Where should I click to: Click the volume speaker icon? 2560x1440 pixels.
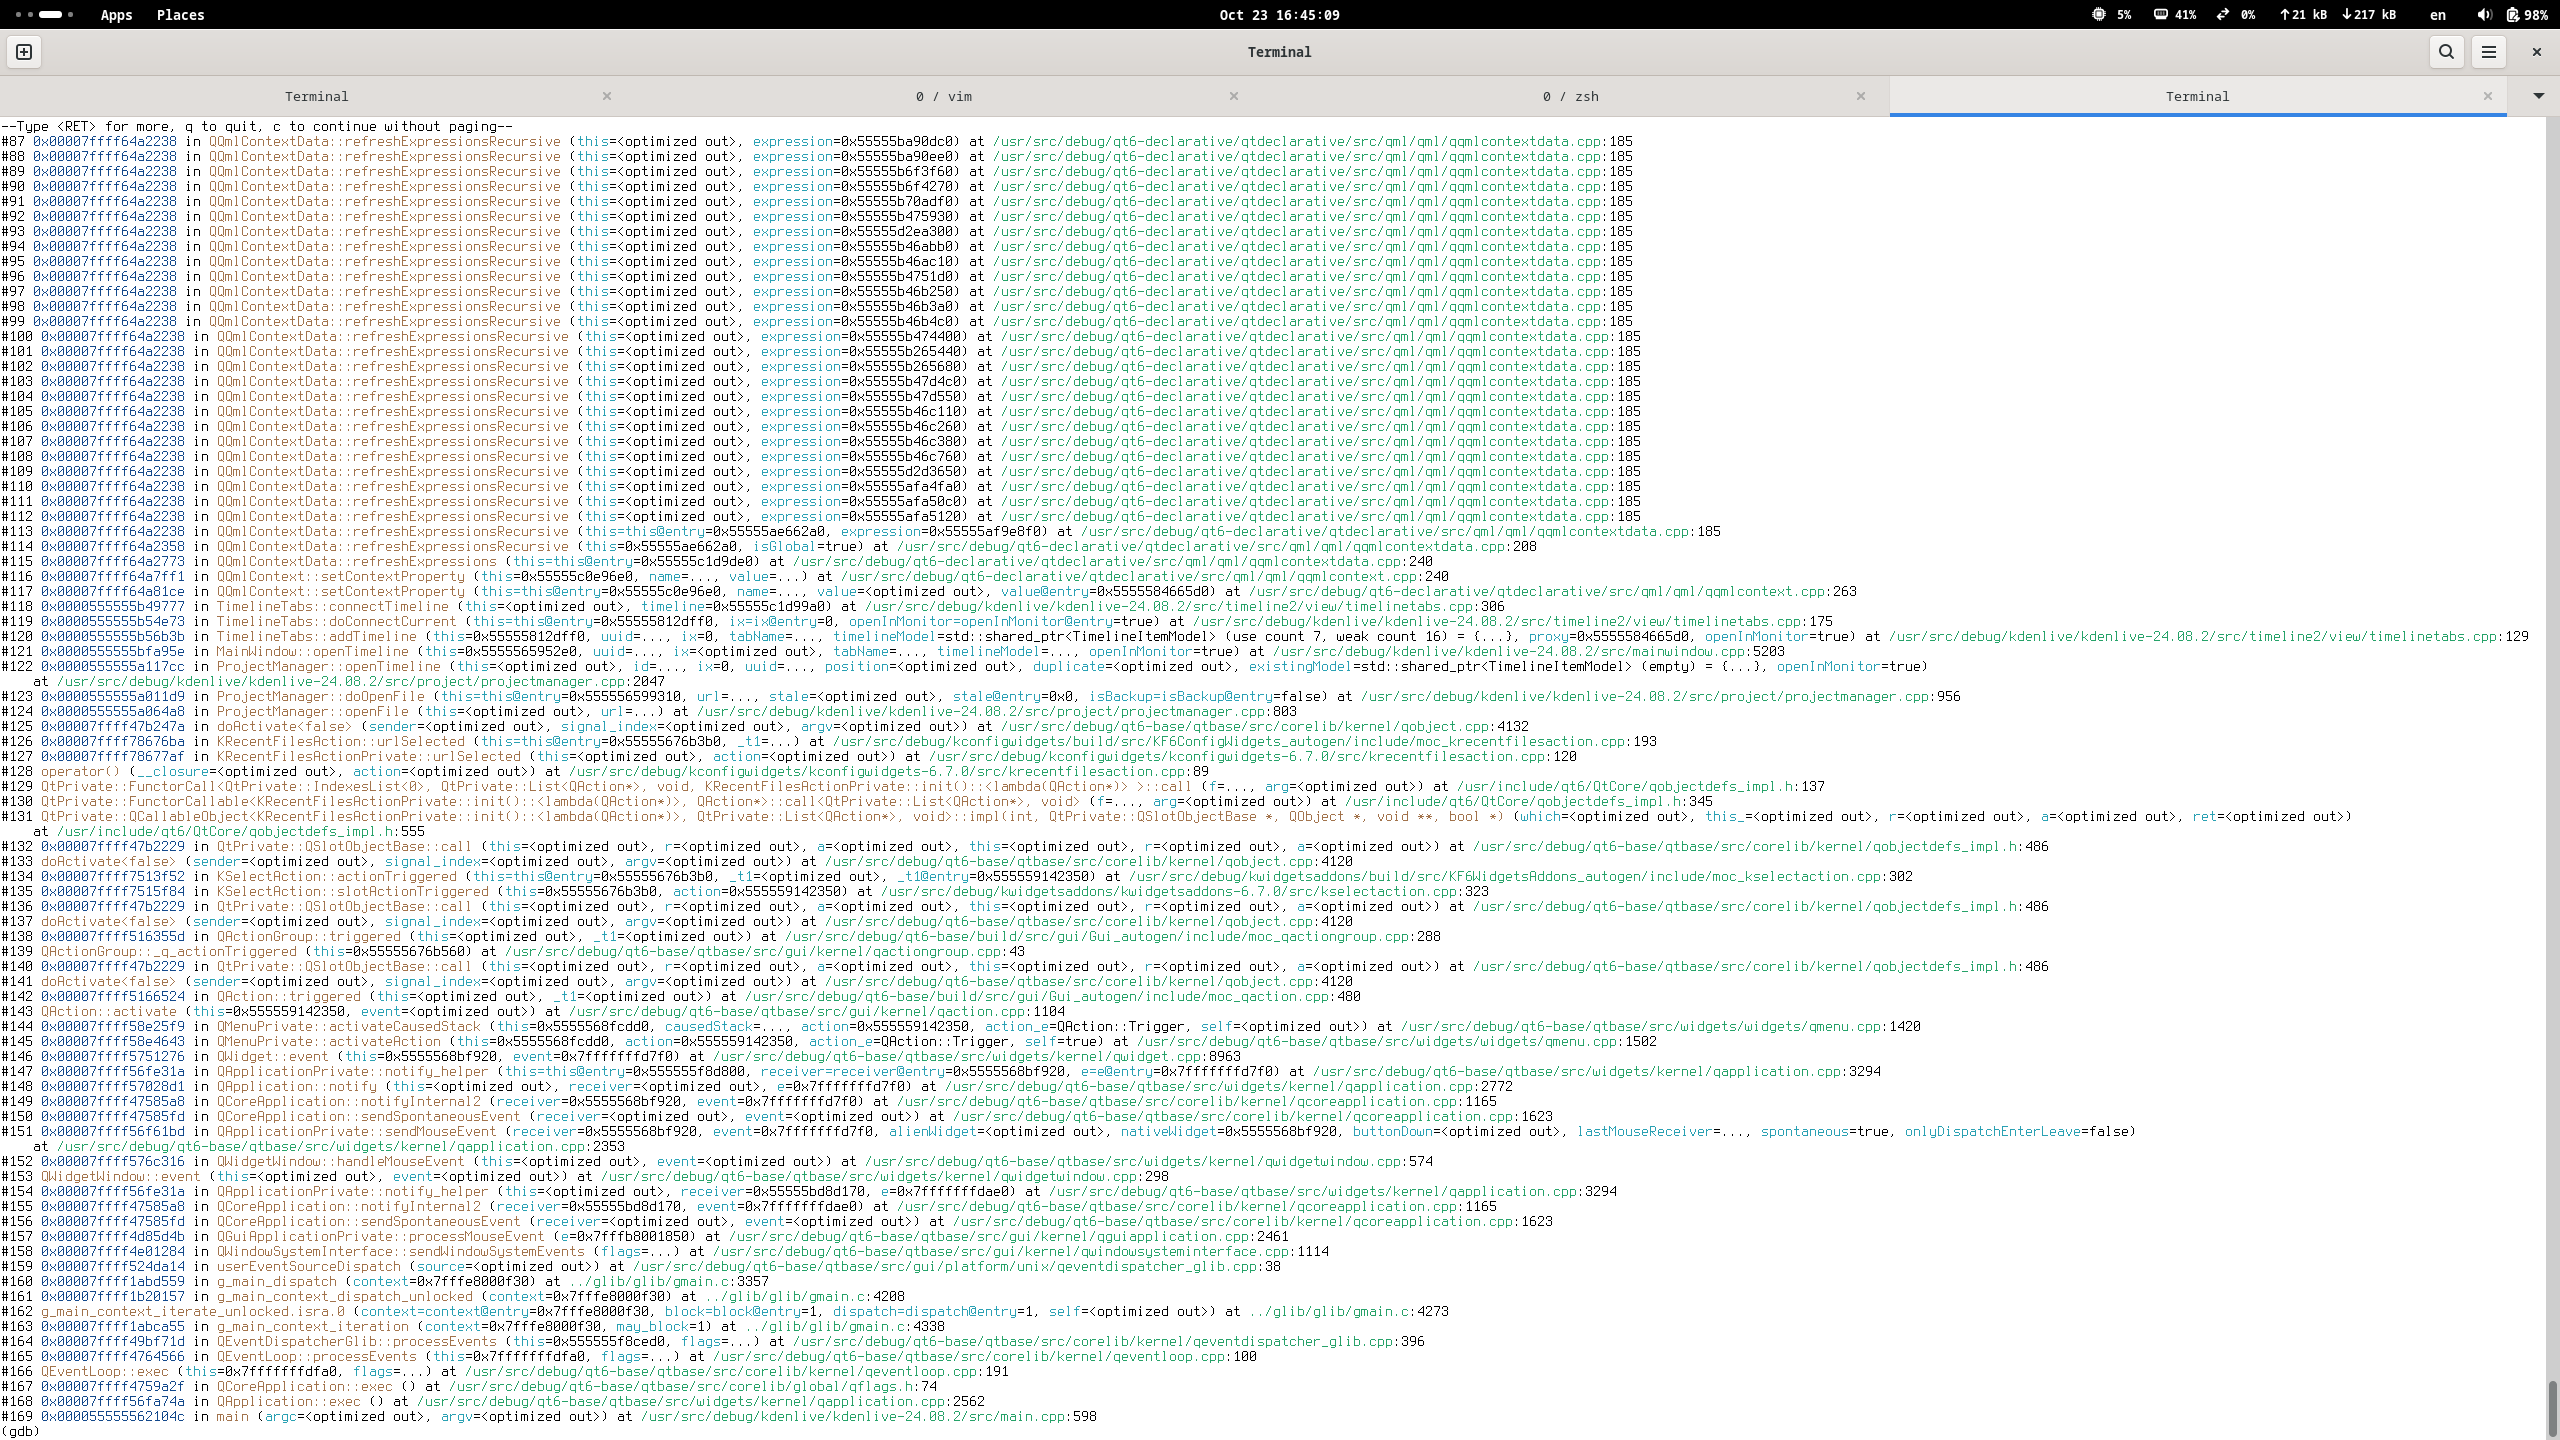2484,15
